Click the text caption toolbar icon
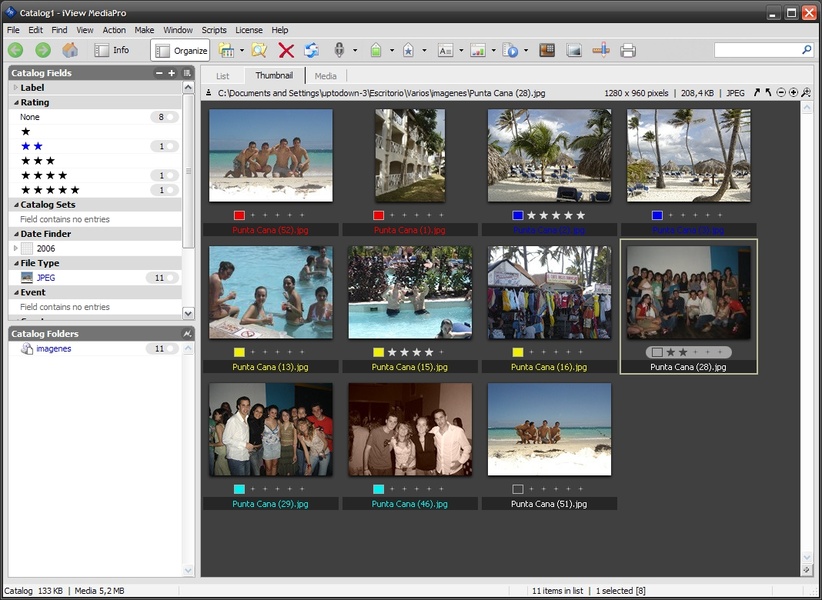This screenshot has height=600, width=822. point(445,50)
